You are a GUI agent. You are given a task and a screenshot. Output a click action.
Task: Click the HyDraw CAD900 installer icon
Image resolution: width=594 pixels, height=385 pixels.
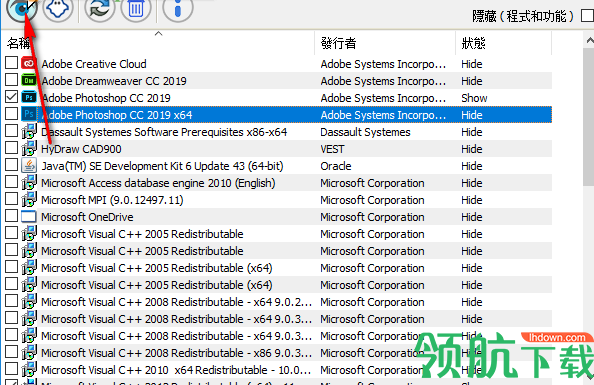(29, 149)
